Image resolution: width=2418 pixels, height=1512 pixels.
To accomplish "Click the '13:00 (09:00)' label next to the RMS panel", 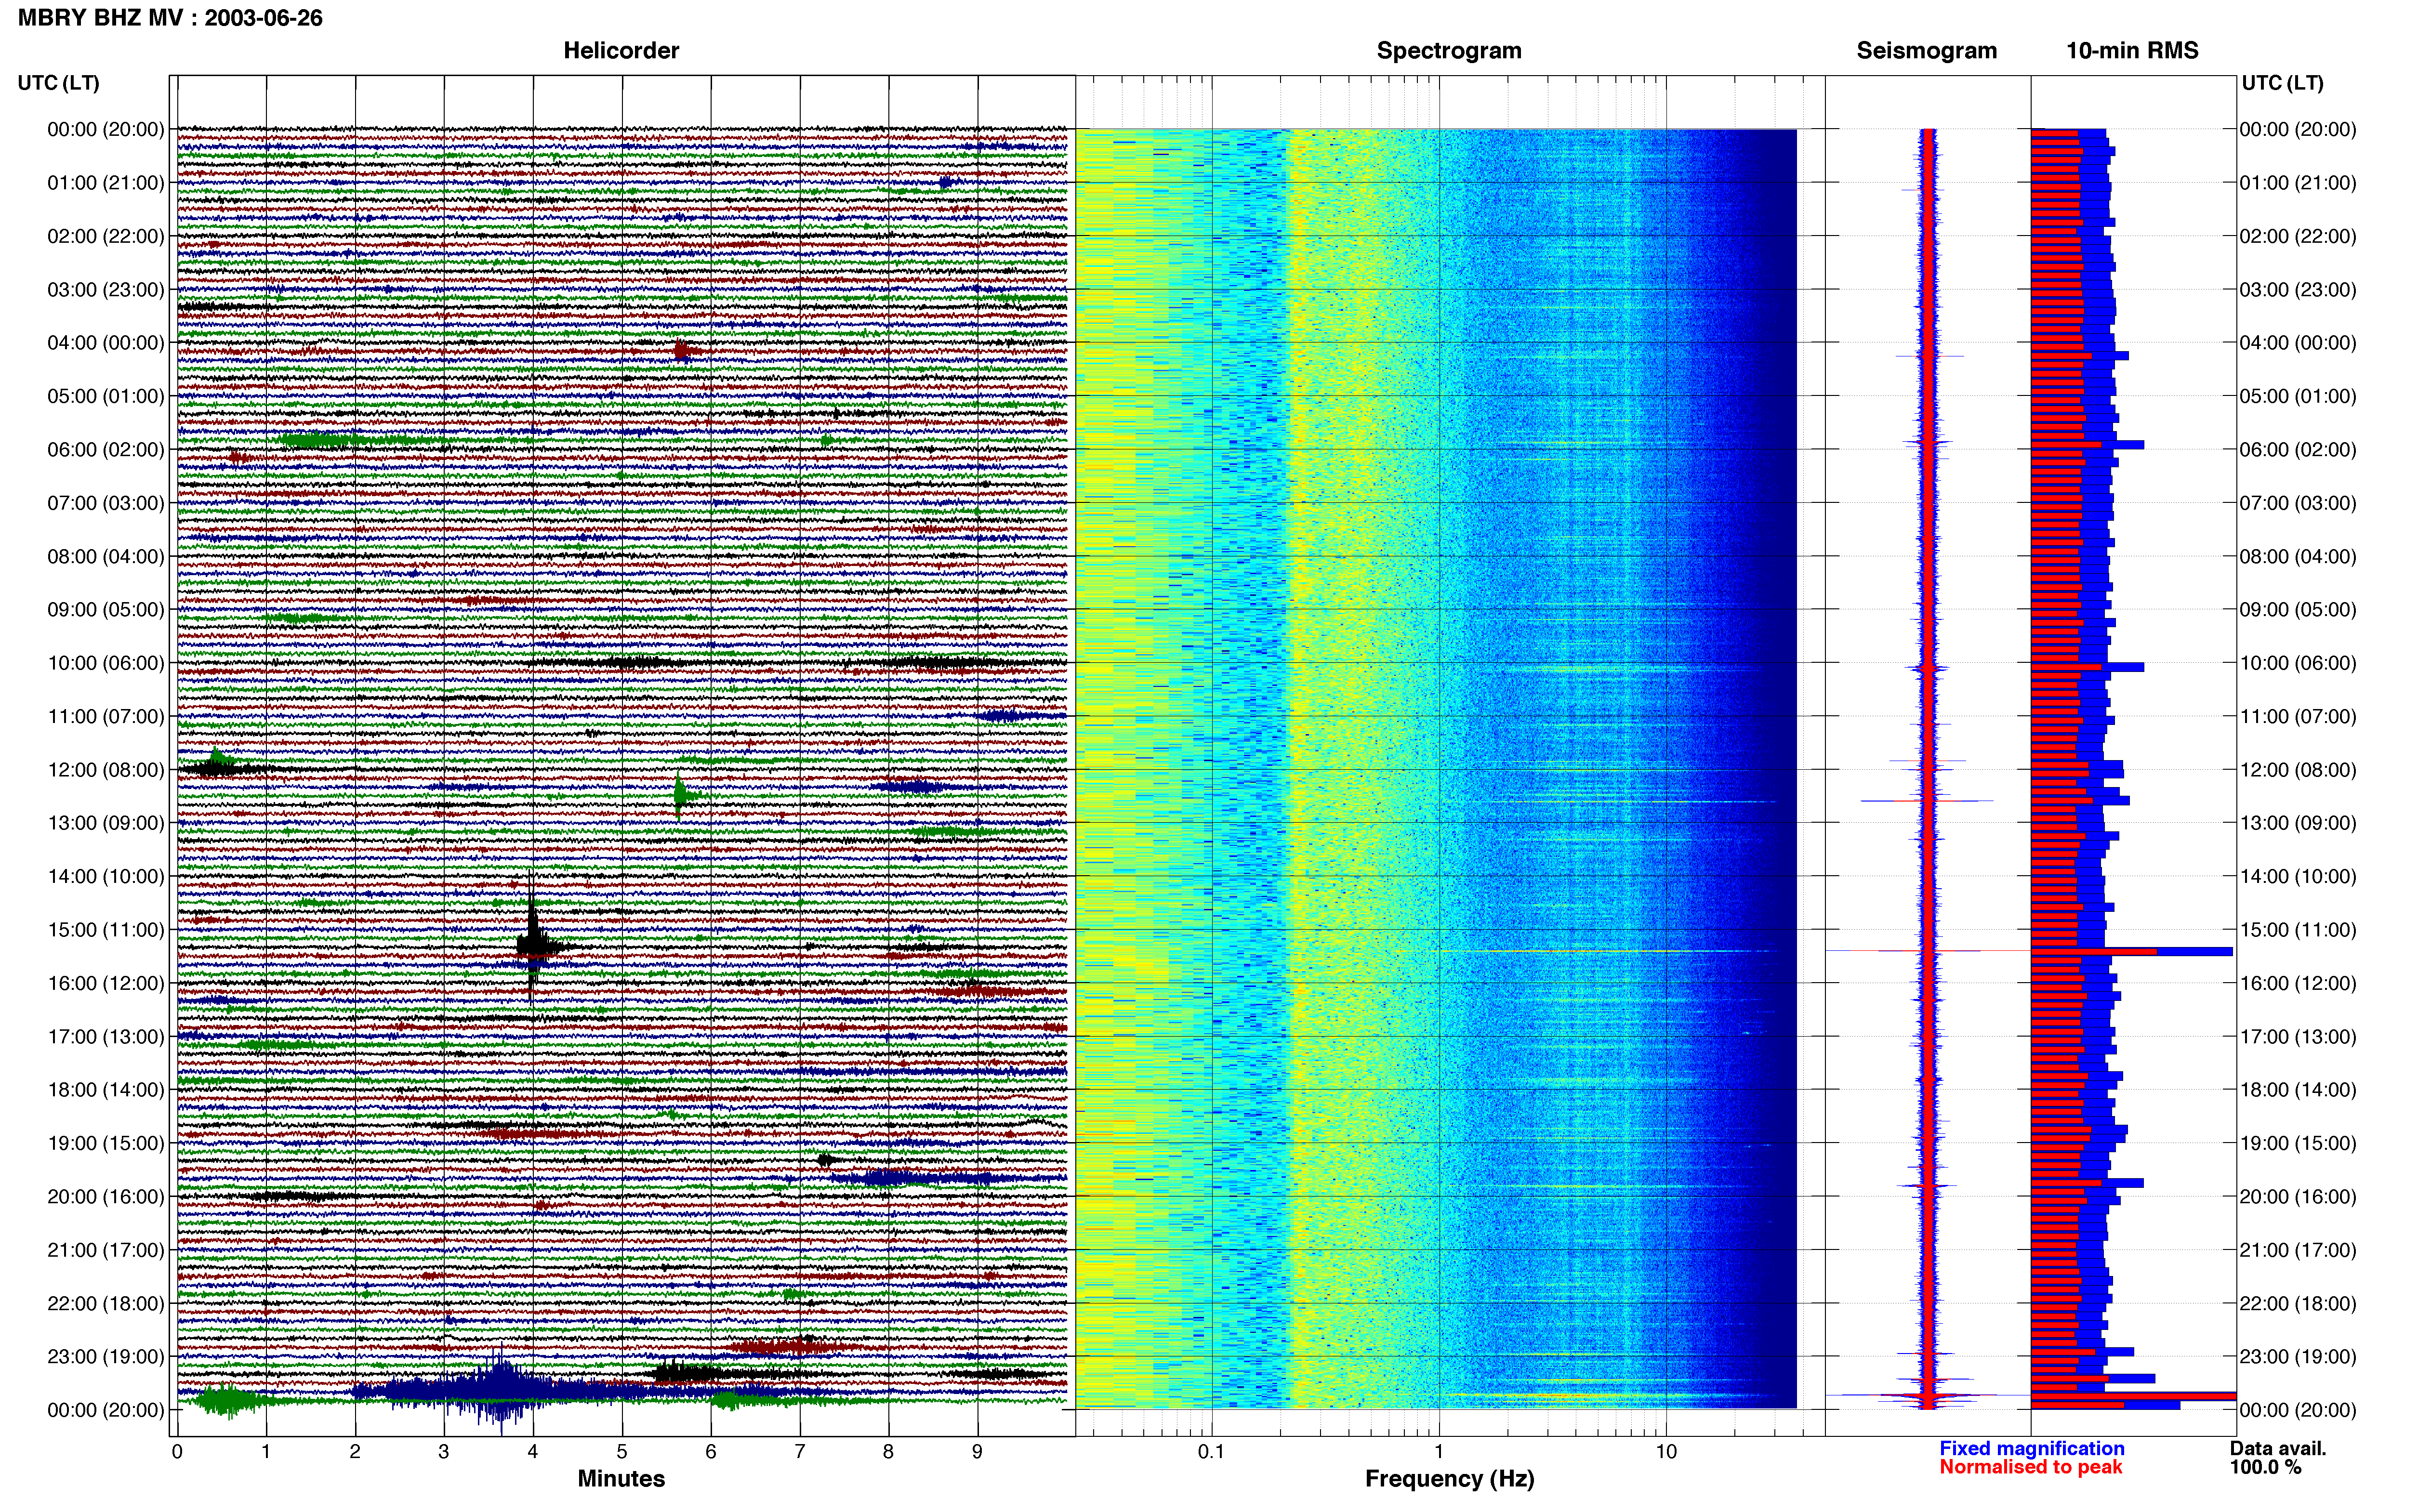I will (2298, 823).
